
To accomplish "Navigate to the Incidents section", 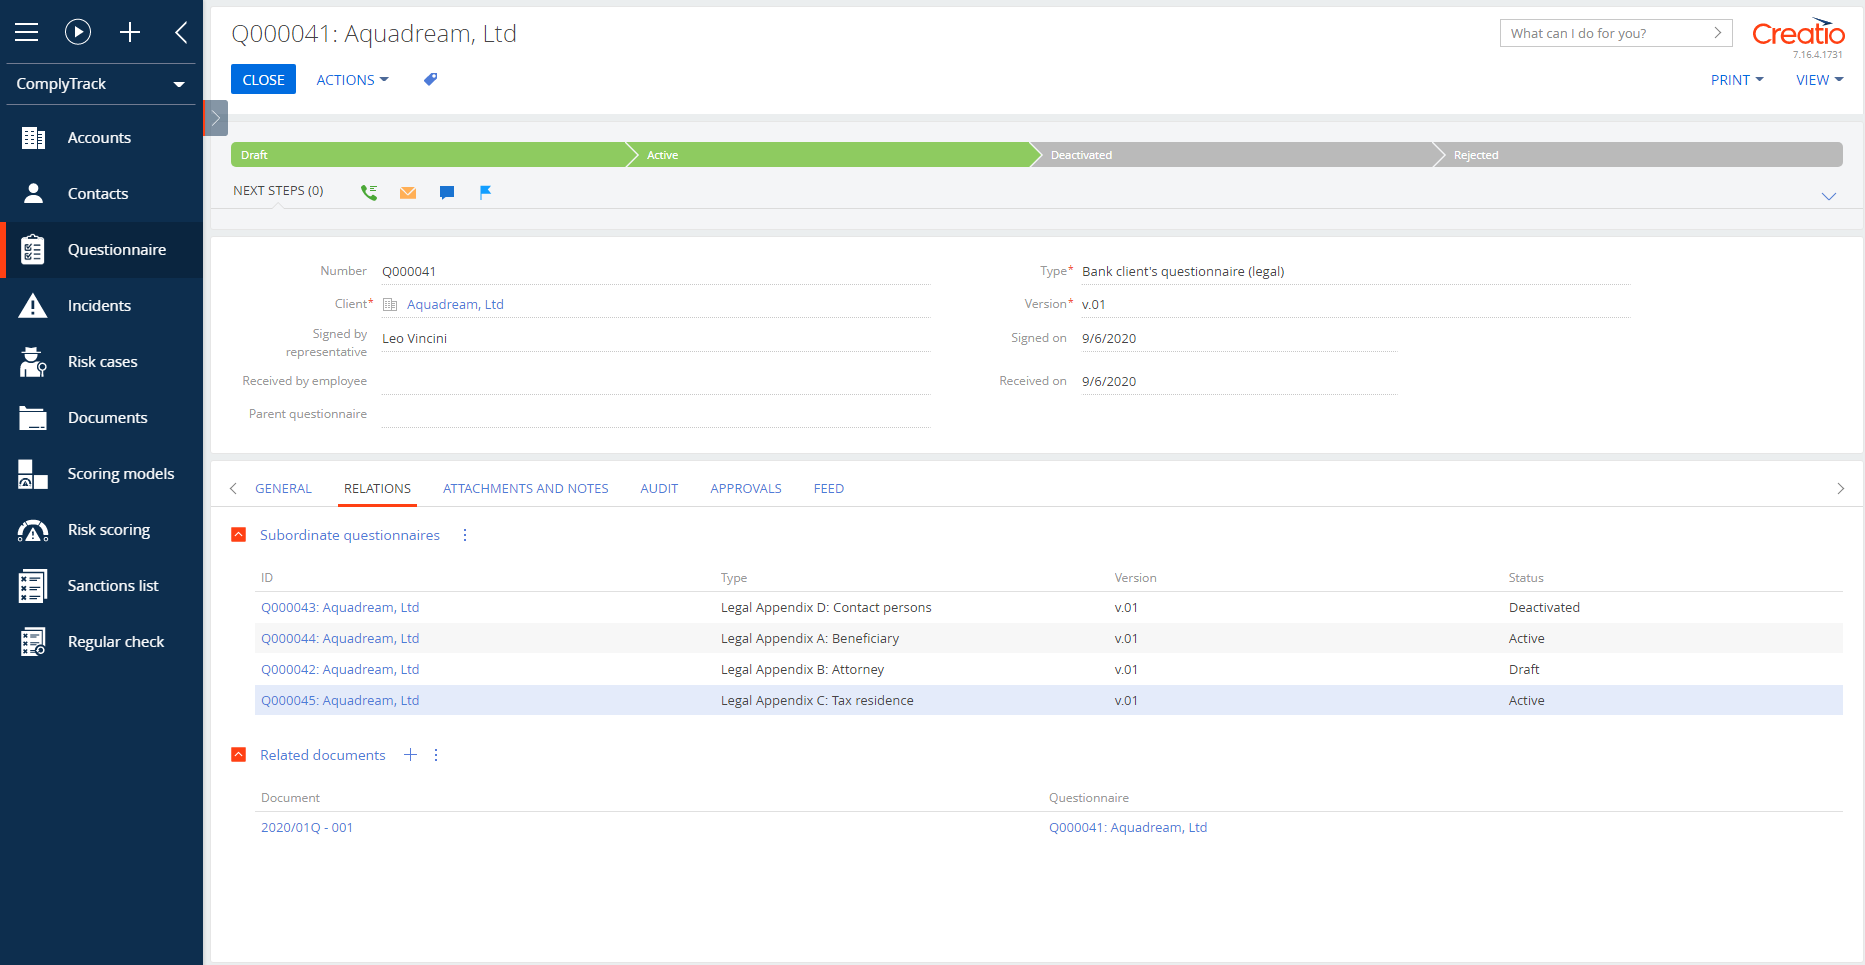I will (99, 305).
